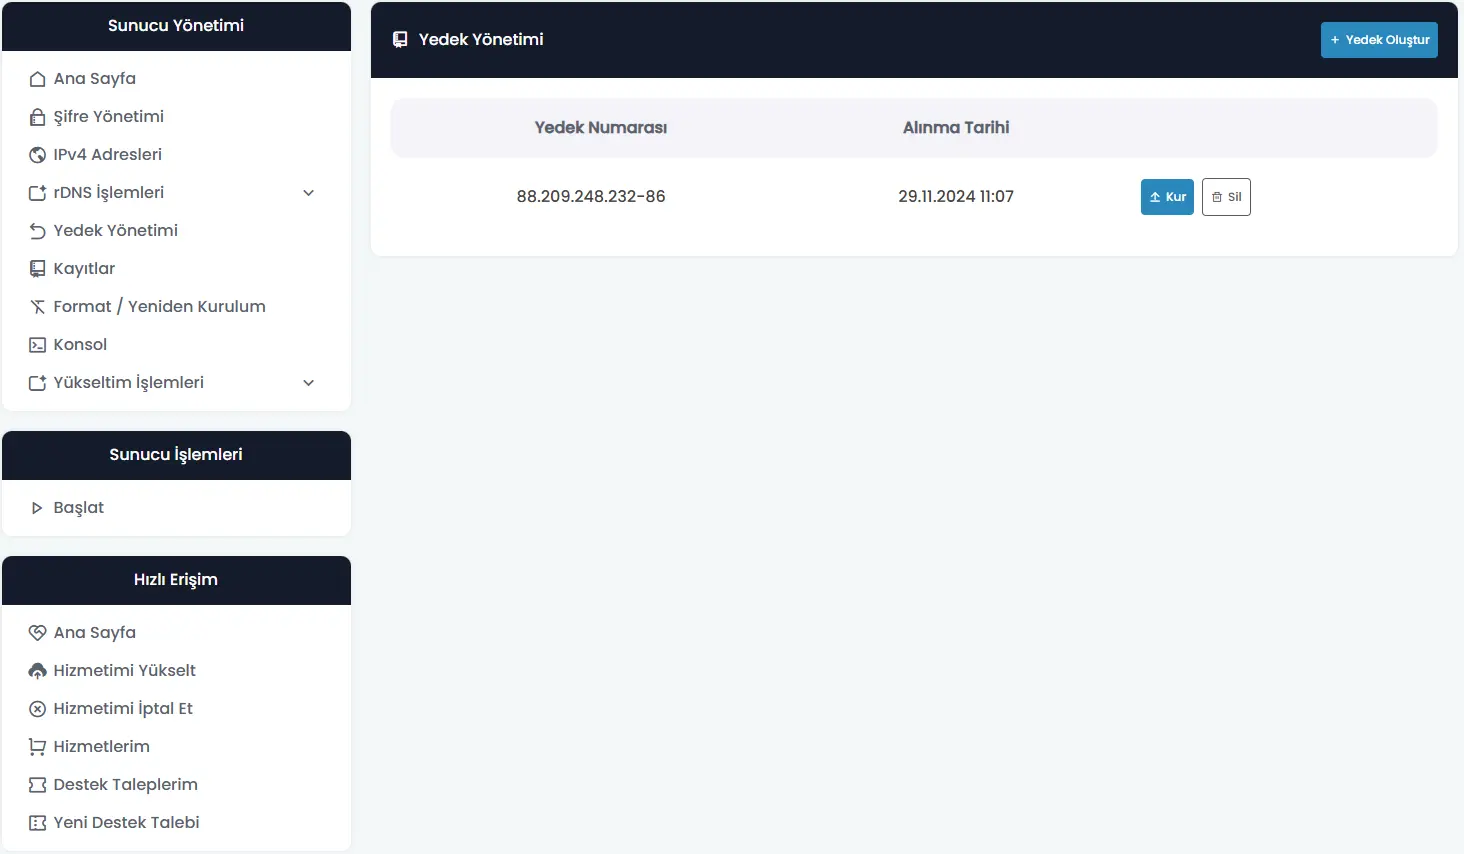Click the restore arrow icon for Yedek Yönetimi

tap(37, 231)
